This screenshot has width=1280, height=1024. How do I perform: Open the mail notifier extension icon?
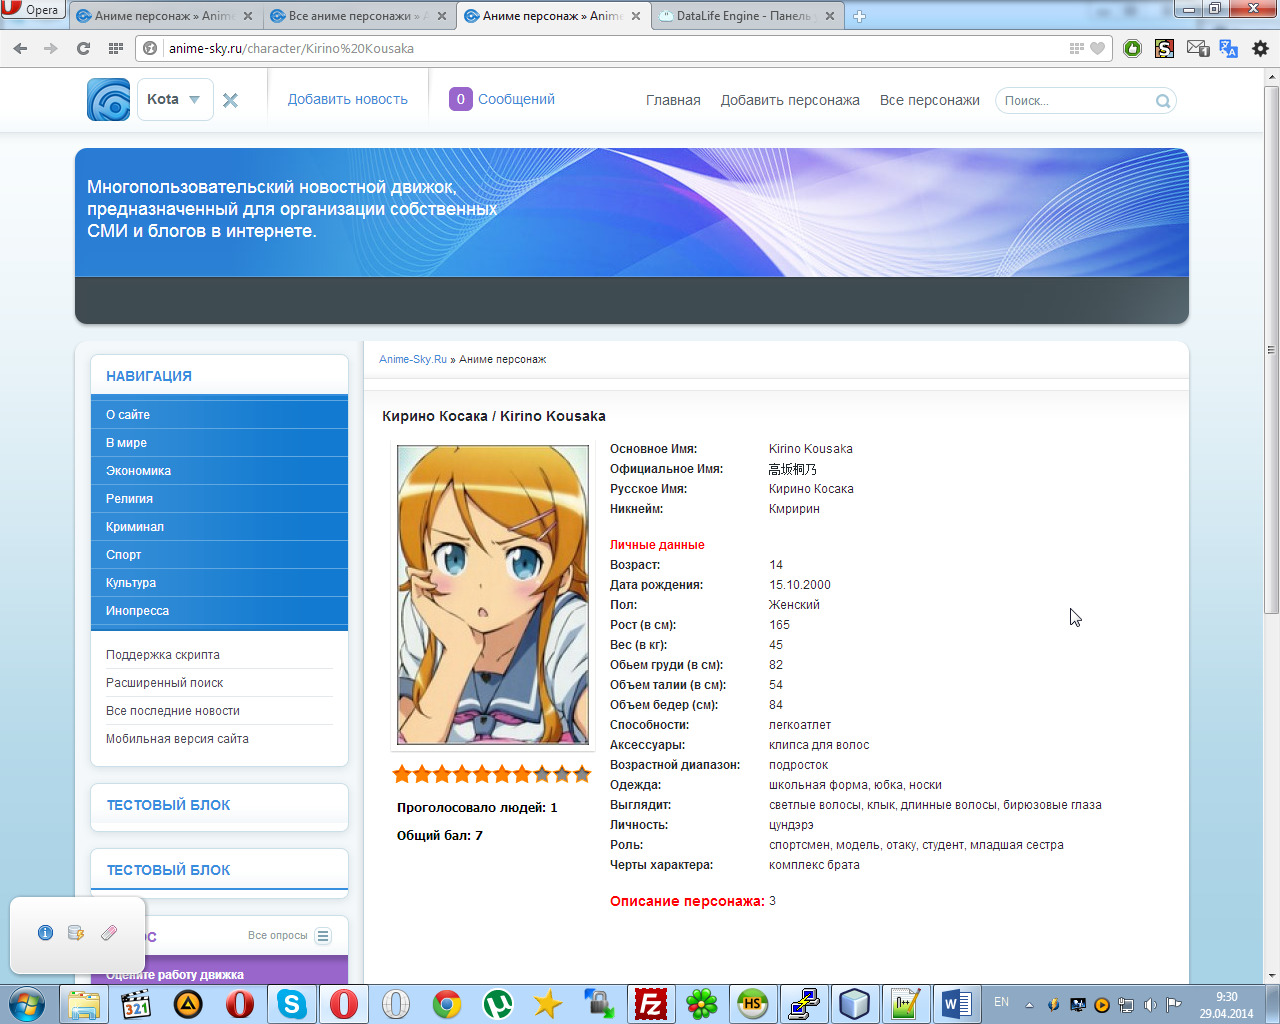1197,48
